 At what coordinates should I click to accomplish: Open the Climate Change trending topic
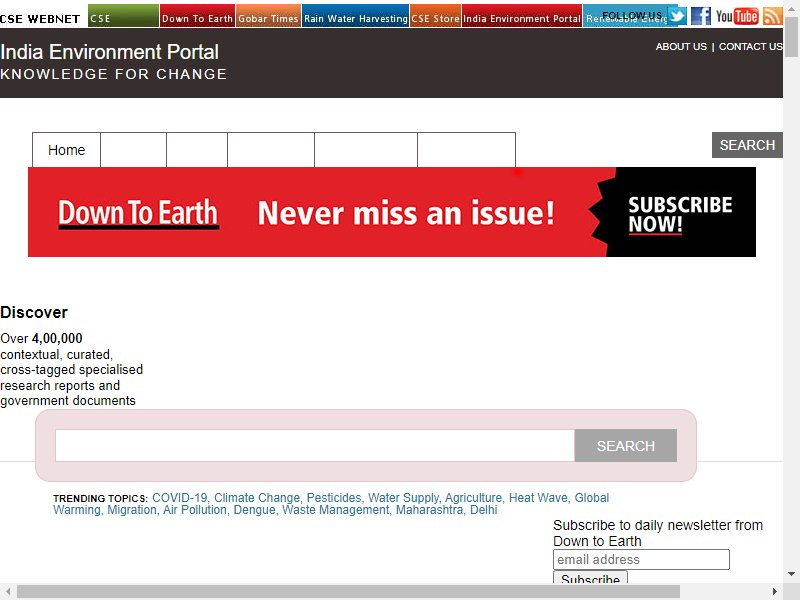257,497
